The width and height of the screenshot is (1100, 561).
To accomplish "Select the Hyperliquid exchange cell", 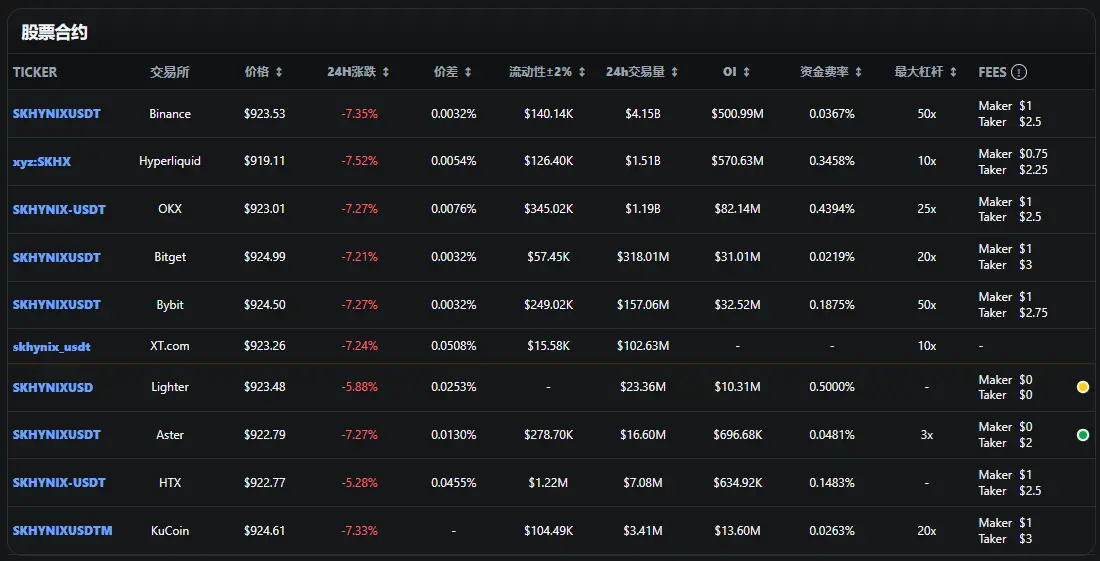I will [x=170, y=161].
